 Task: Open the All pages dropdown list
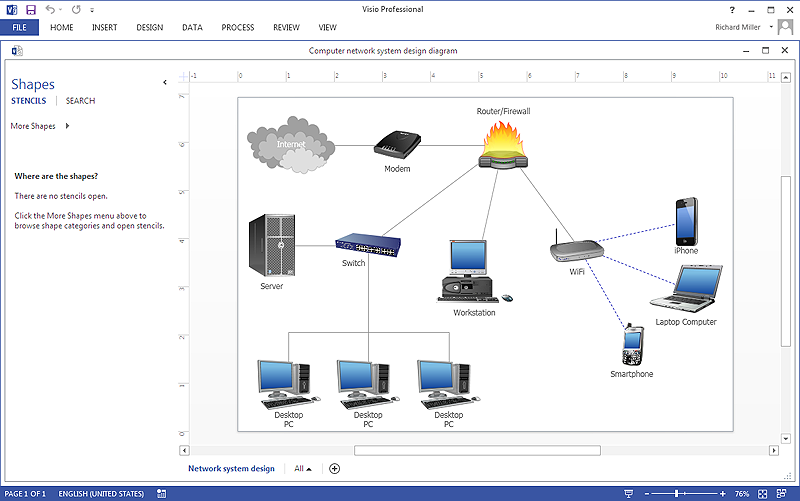[x=303, y=468]
